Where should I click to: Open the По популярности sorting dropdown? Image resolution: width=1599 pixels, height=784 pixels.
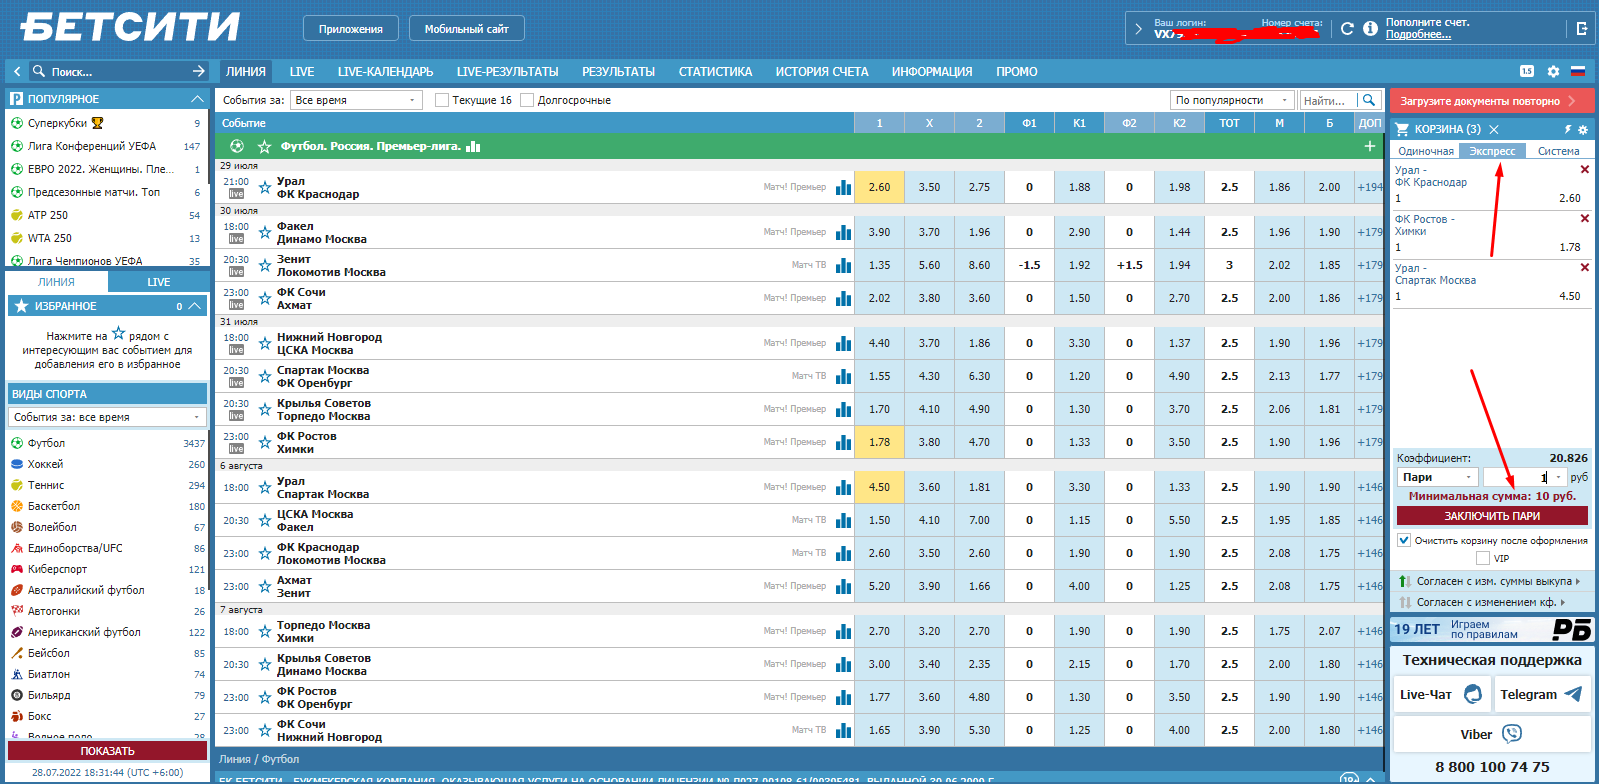1231,100
